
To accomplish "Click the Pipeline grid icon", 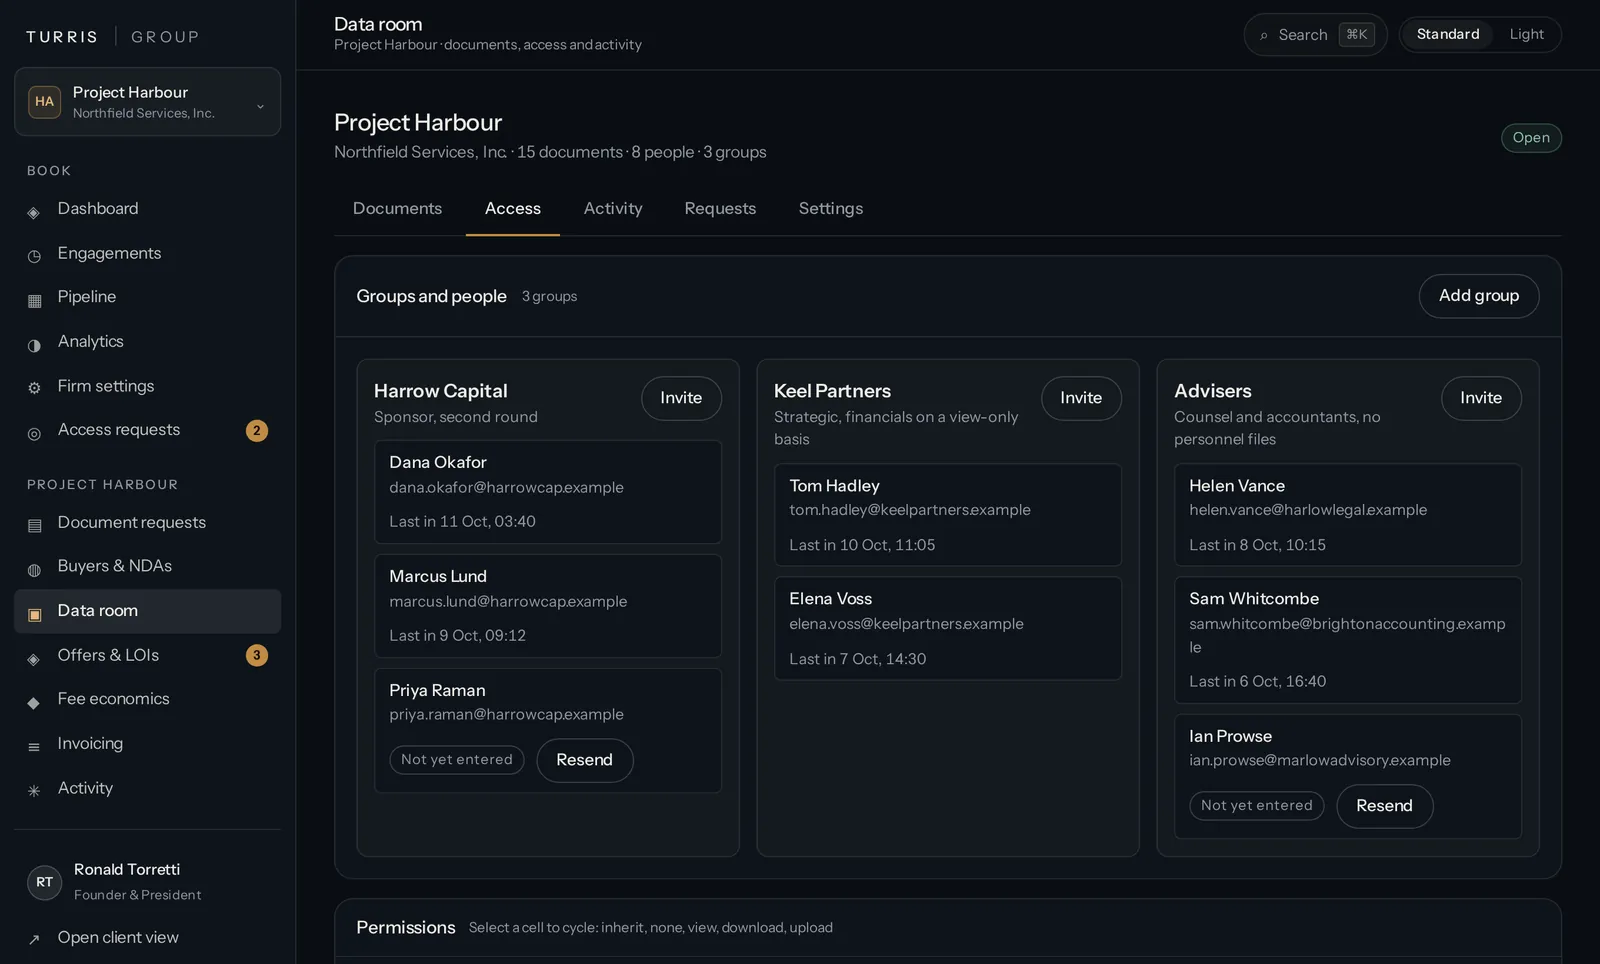I will [x=34, y=301].
